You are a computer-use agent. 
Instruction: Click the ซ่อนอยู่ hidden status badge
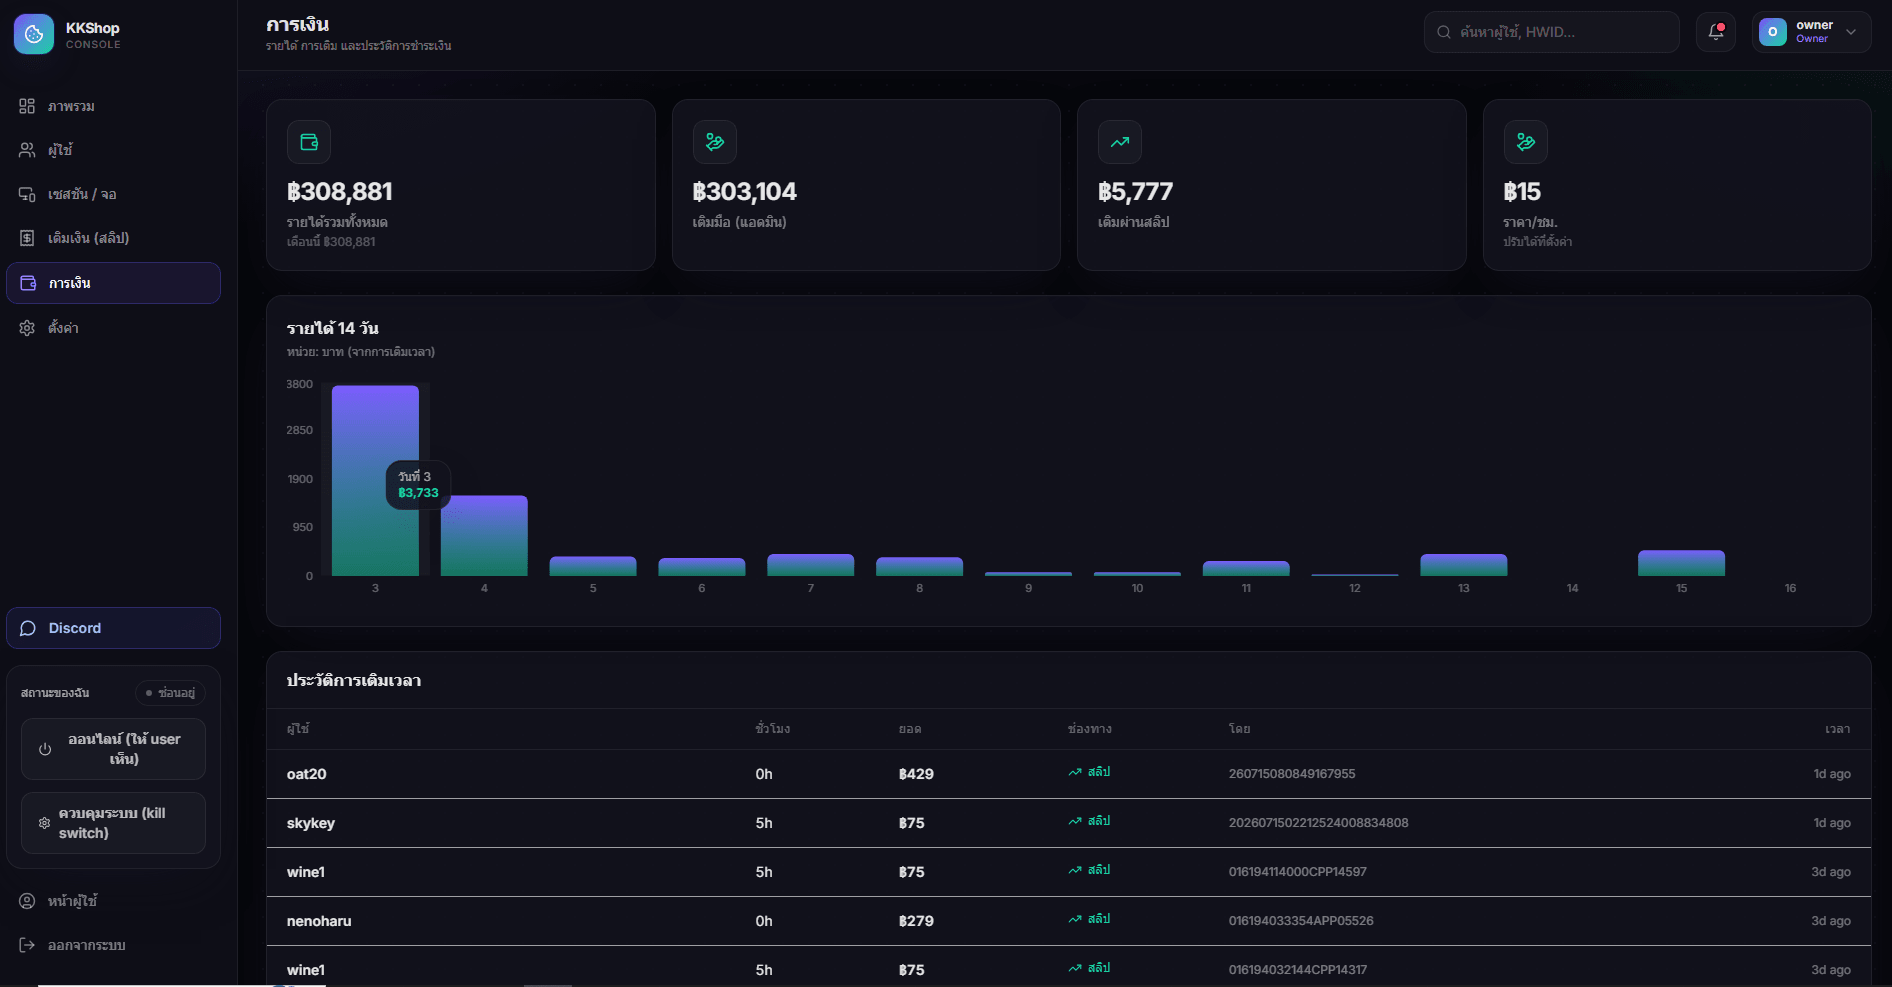pos(170,693)
